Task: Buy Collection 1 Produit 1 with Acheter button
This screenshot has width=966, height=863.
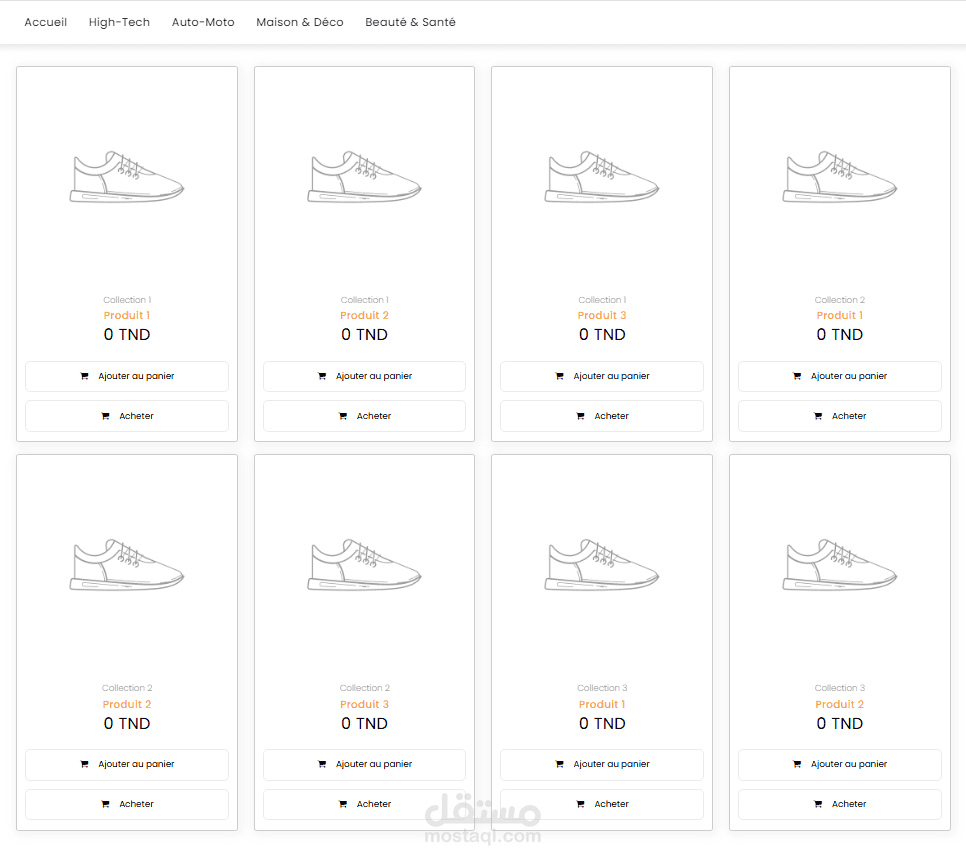Action: click(127, 416)
